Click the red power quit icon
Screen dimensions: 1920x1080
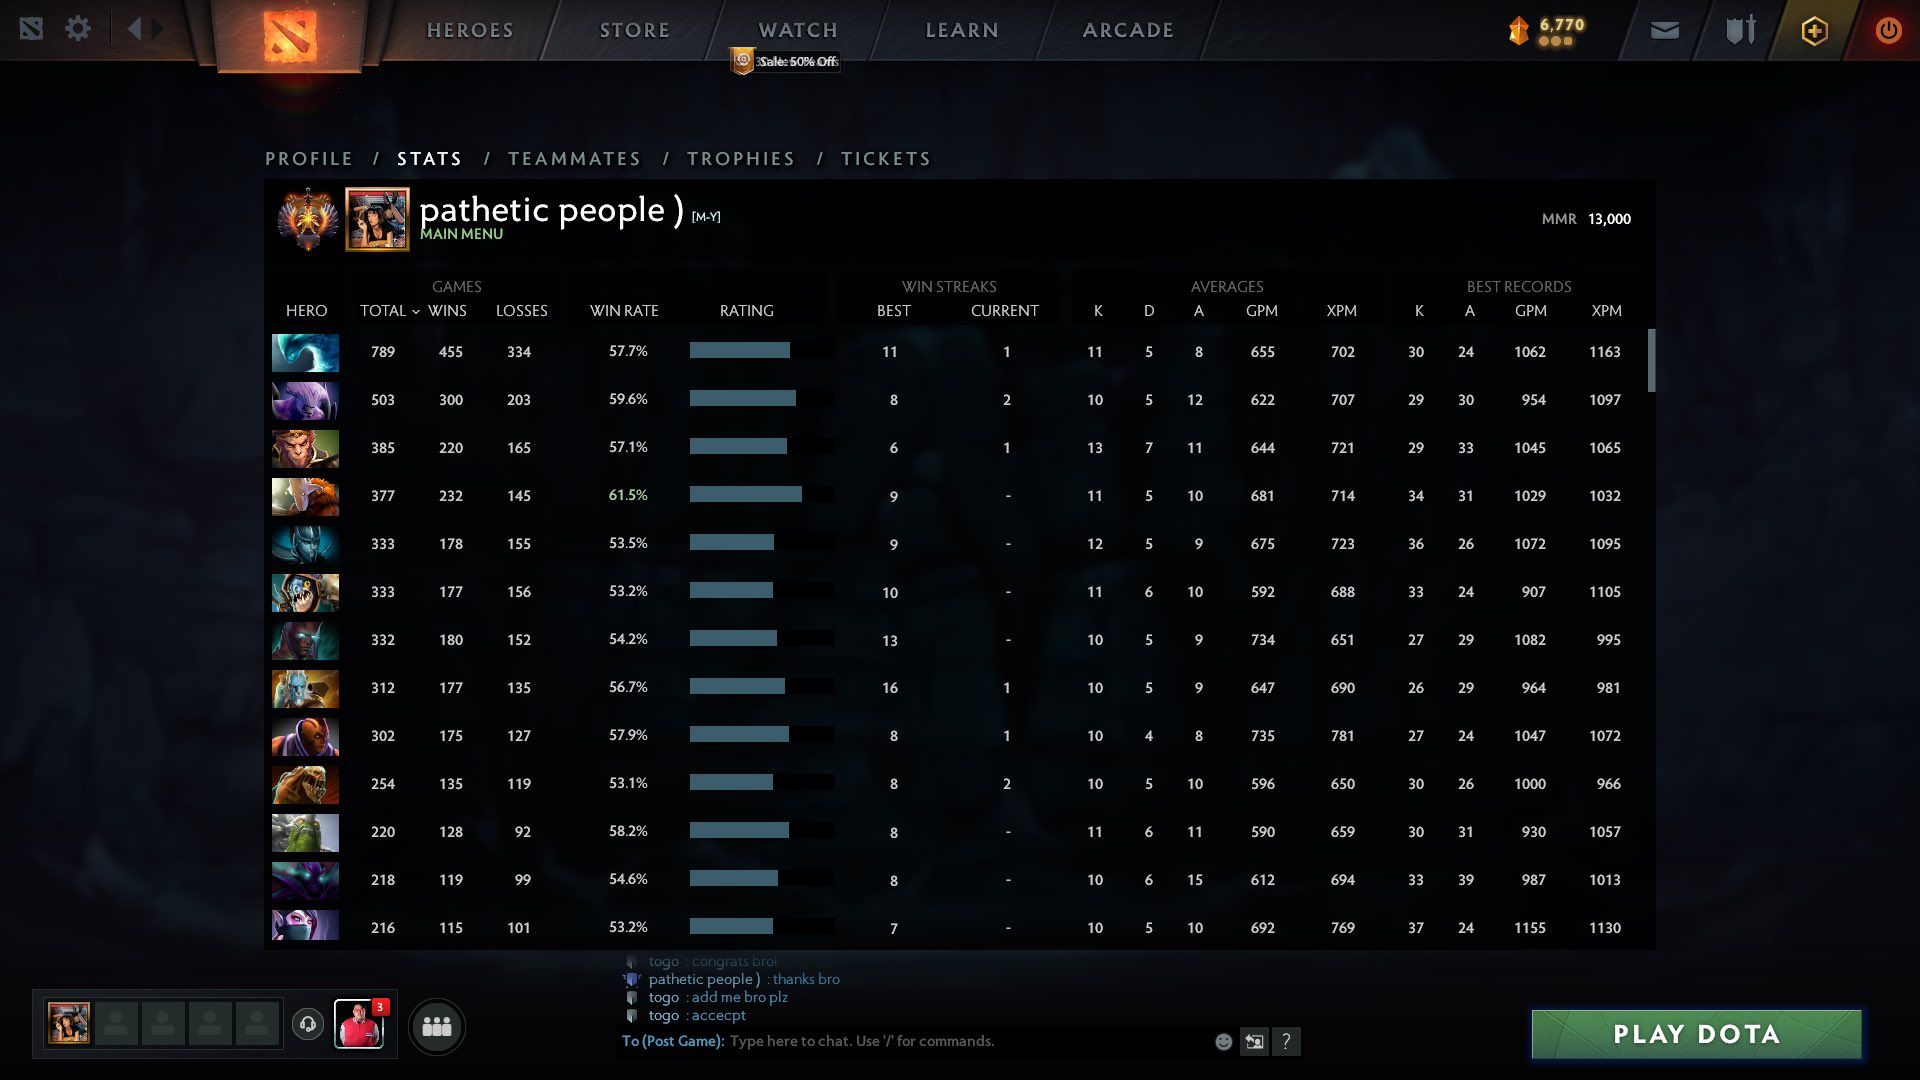click(x=1887, y=30)
